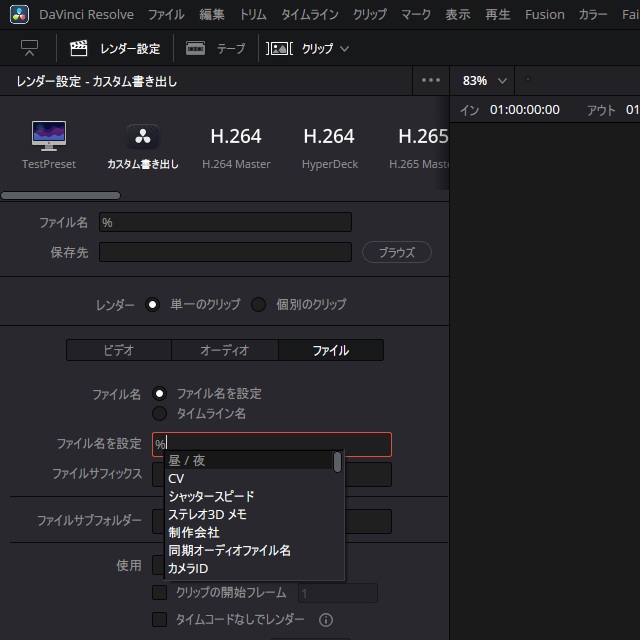
Task: Select the TestPreset render preset
Action: click(x=49, y=144)
